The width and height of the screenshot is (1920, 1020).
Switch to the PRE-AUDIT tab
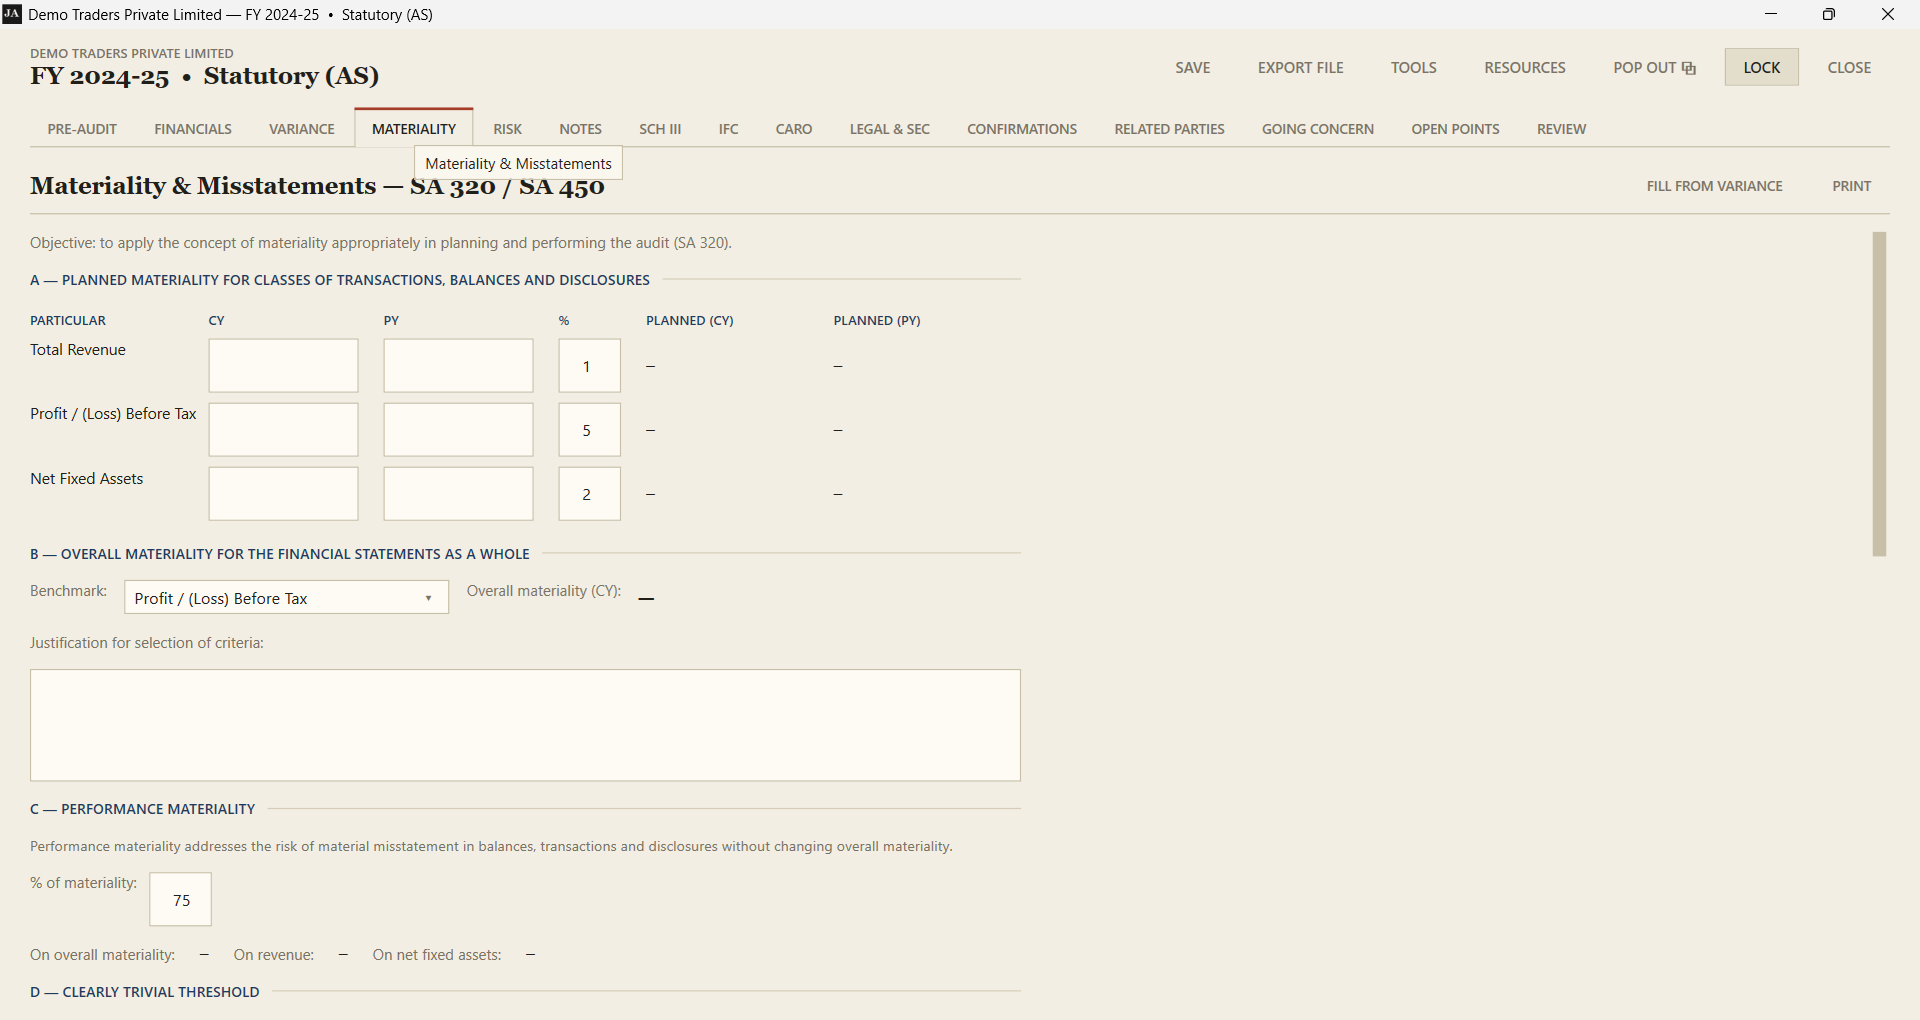82,129
